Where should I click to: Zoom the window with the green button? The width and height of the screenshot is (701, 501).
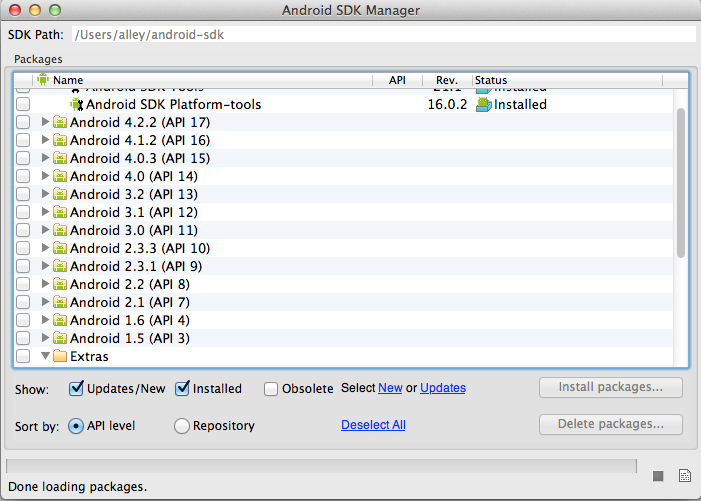pos(55,10)
